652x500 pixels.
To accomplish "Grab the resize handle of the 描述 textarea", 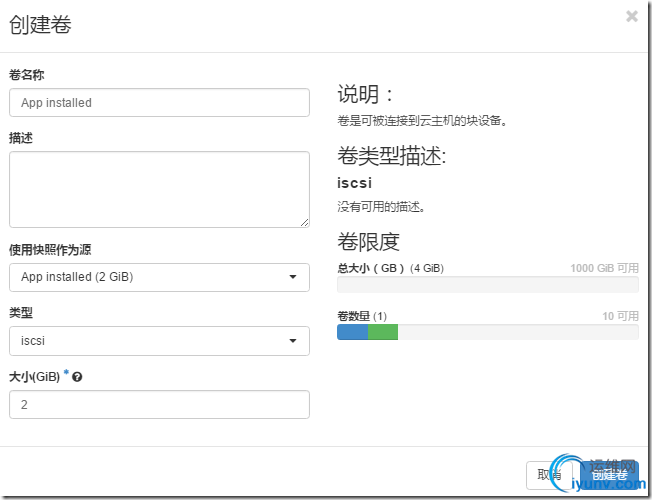I will [x=303, y=221].
